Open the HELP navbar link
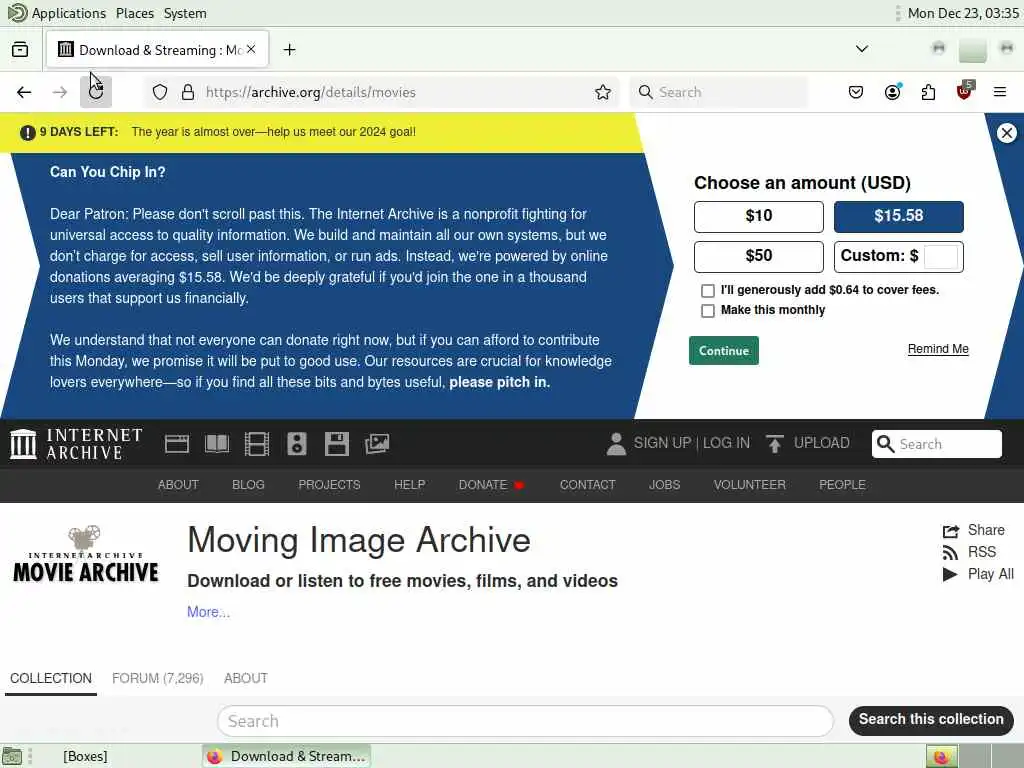This screenshot has height=768, width=1024. (409, 485)
